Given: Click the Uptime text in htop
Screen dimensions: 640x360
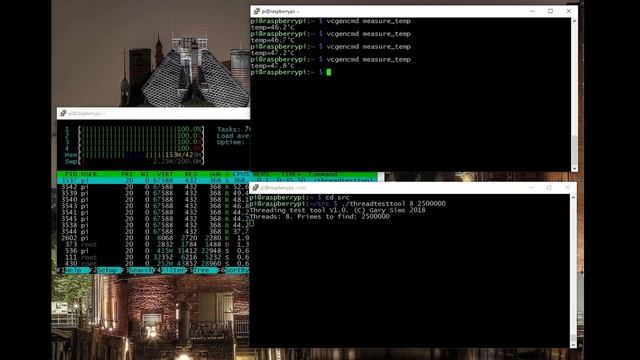Looking at the screenshot, I should pos(233,142).
